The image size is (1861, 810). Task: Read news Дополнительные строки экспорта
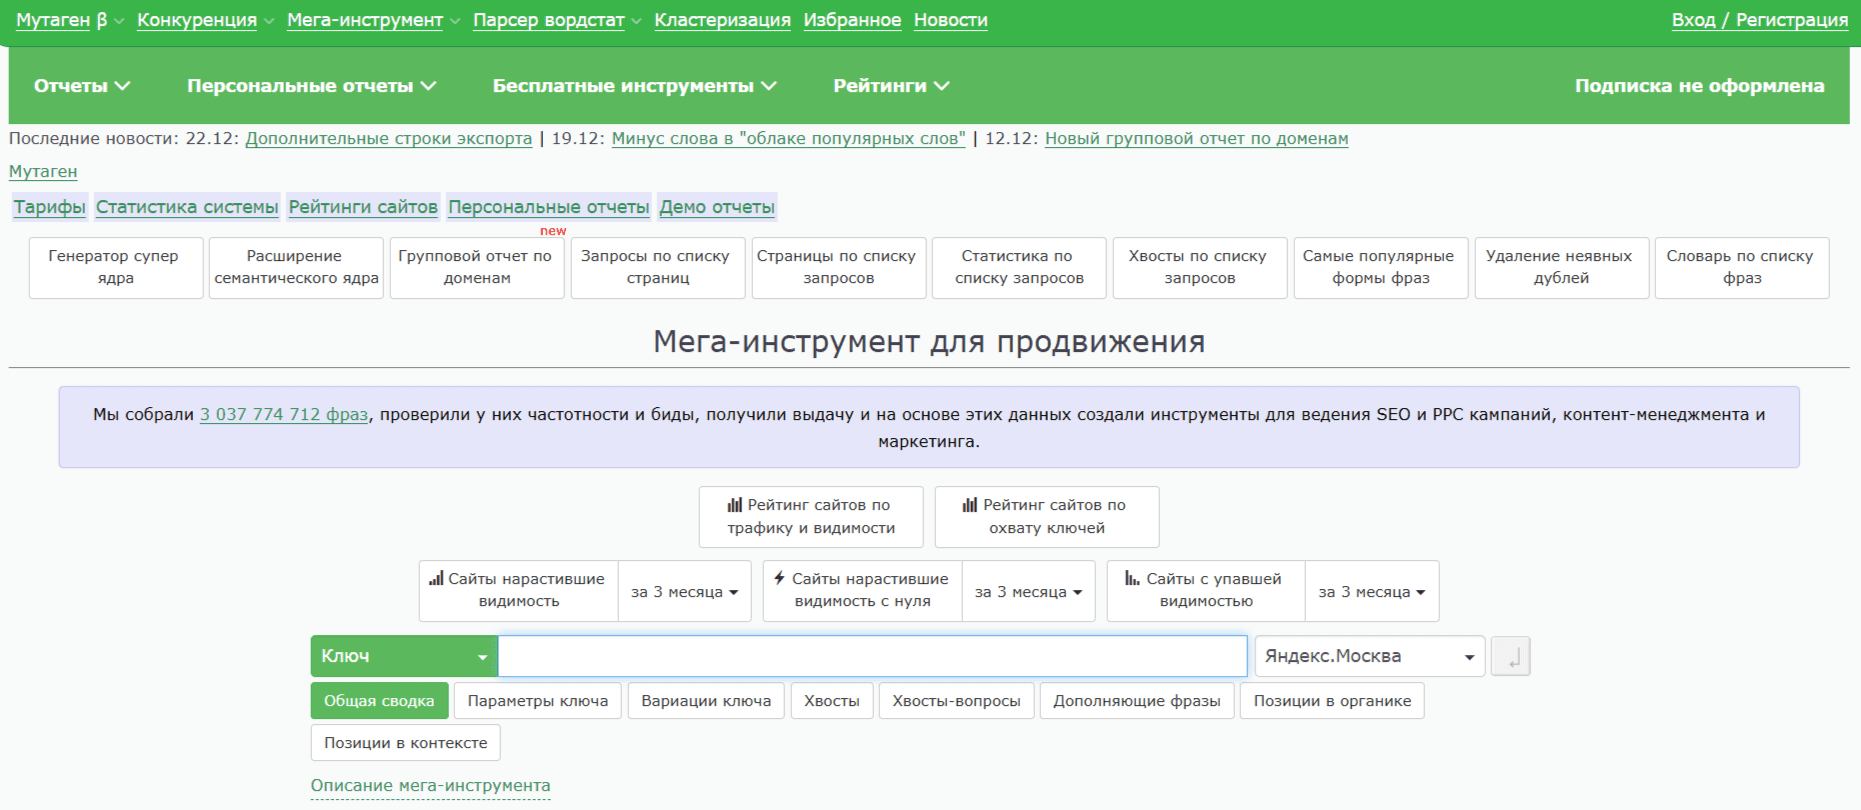388,138
